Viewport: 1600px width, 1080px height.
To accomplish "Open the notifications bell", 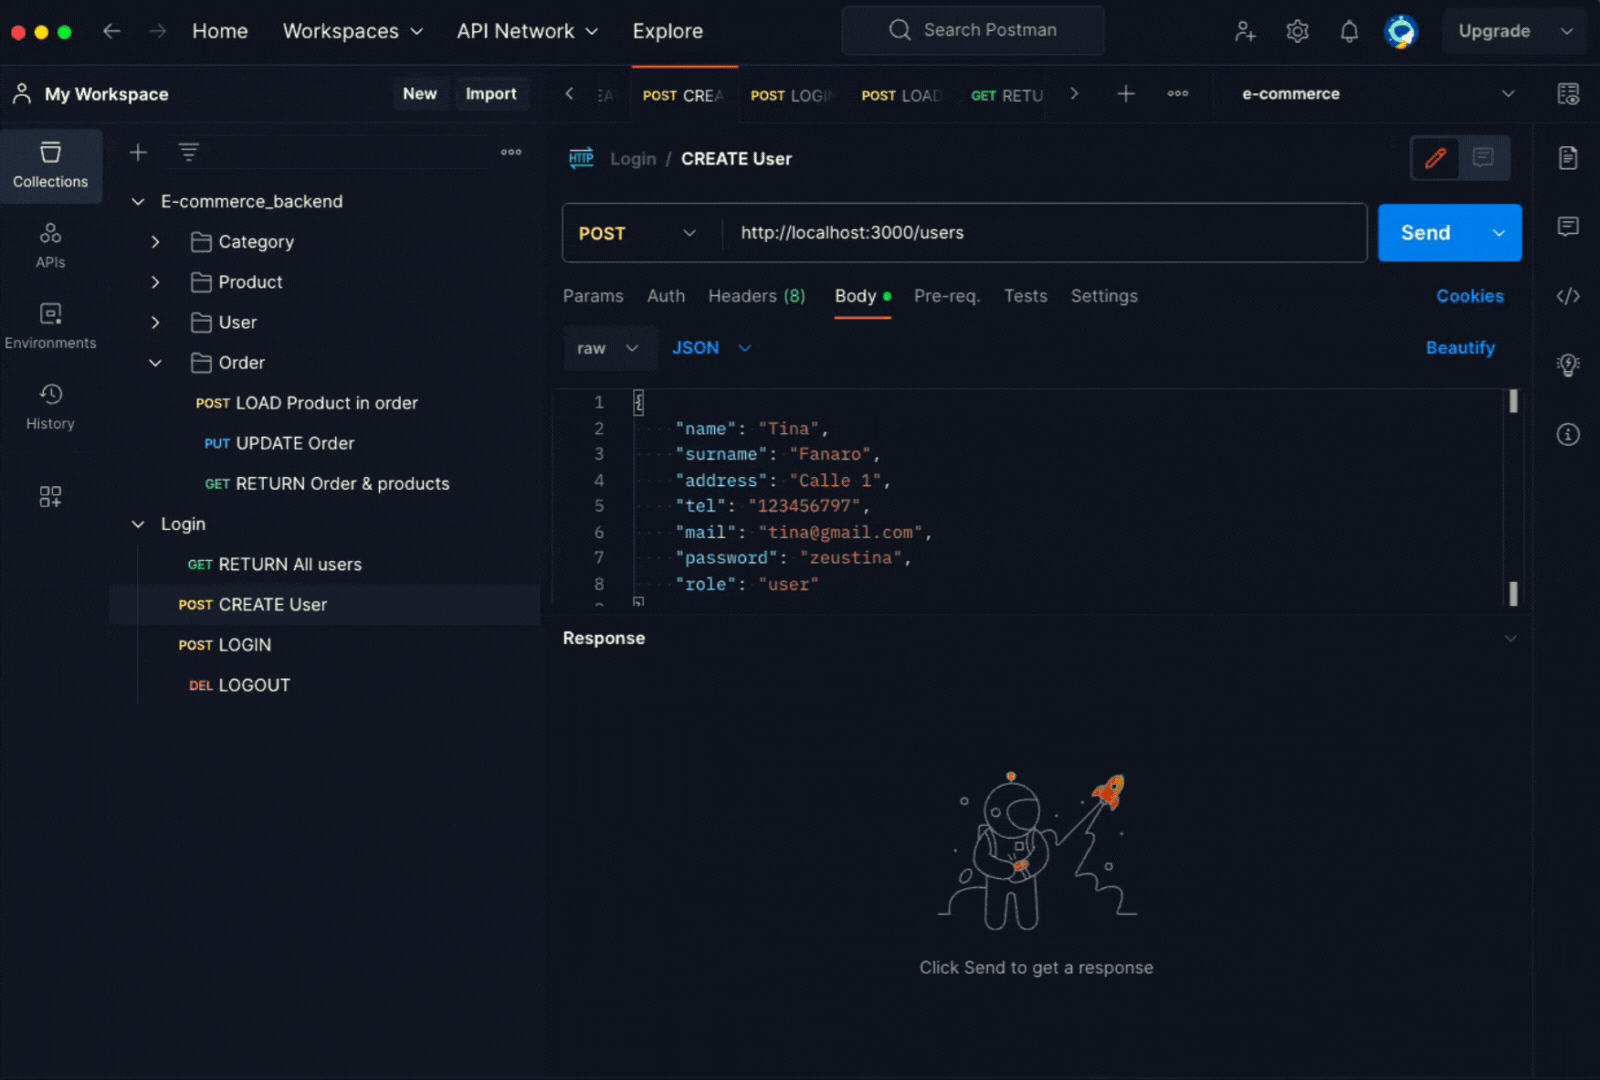I will [1349, 31].
